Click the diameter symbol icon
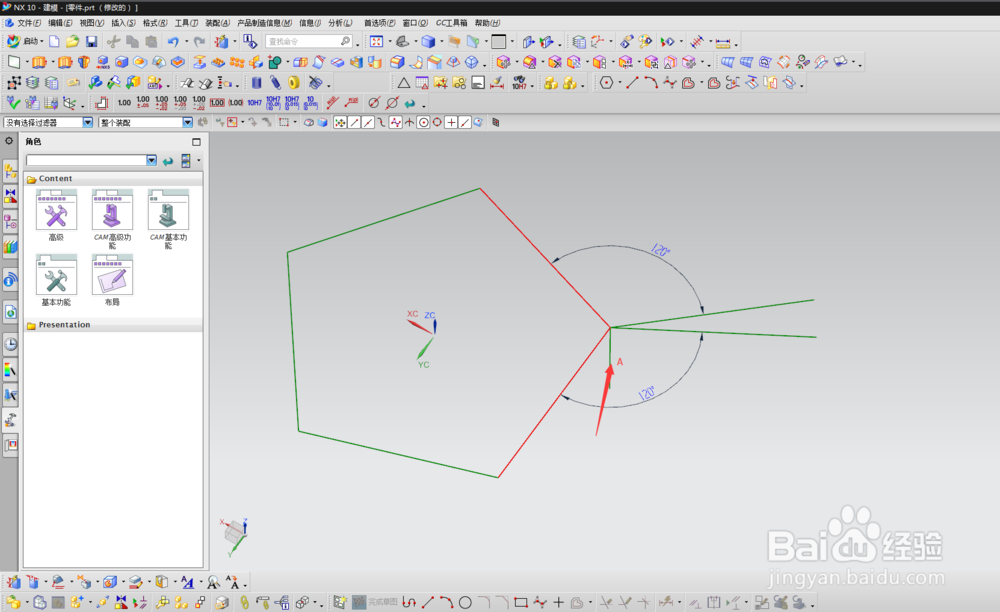Screen dimensions: 1000x612 click(x=374, y=103)
